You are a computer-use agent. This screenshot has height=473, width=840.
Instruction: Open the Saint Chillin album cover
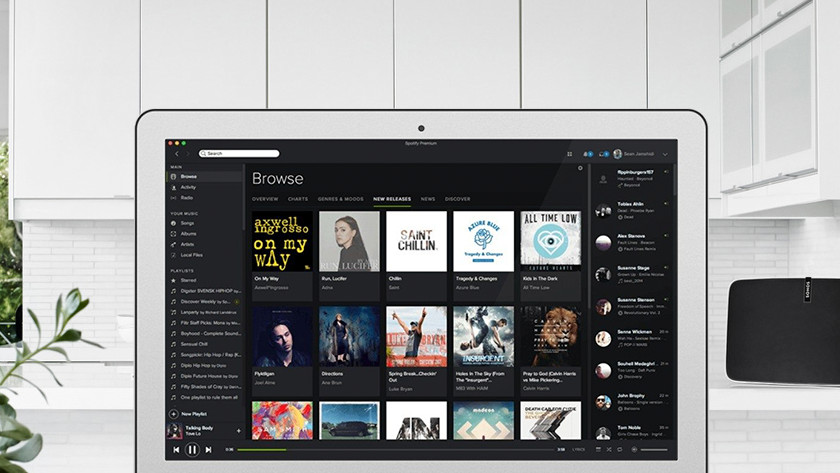click(x=416, y=241)
